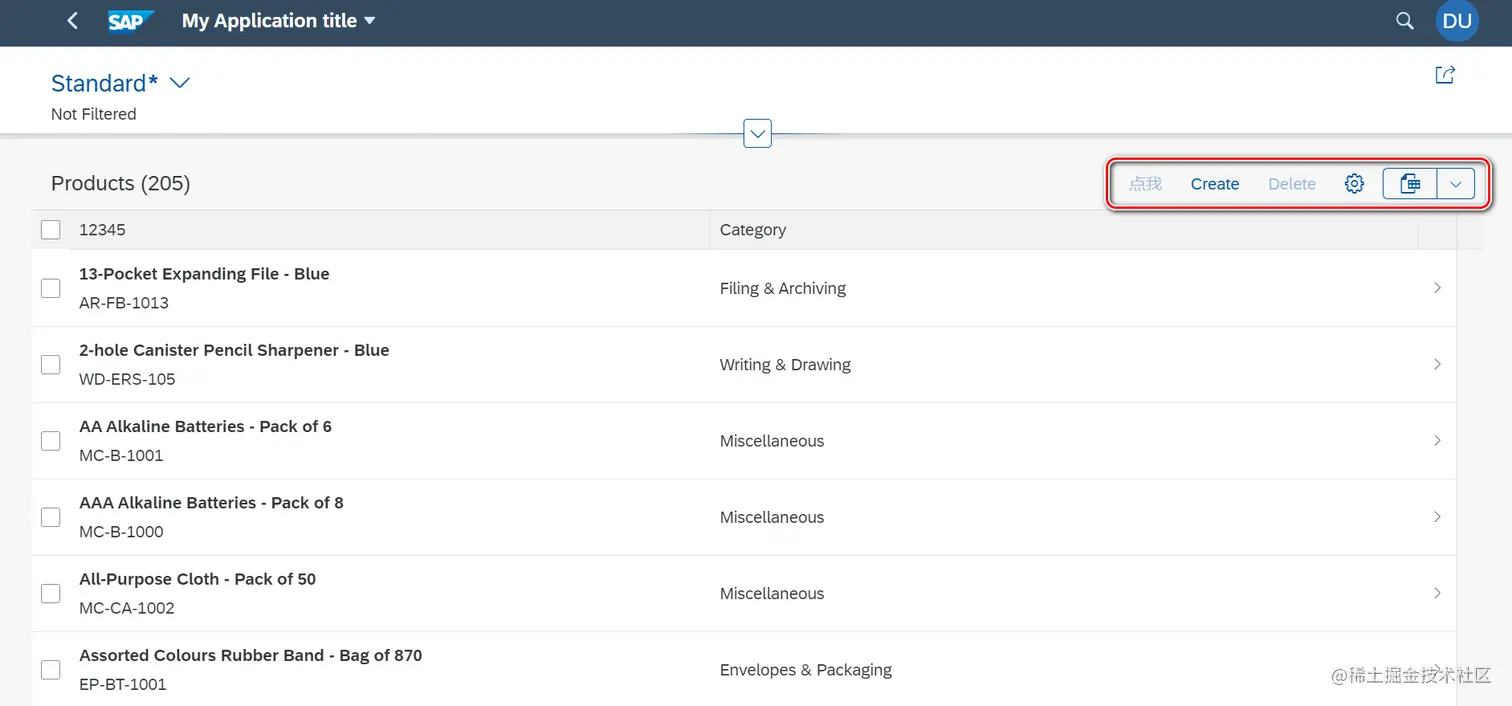Open details arrow on All-Purpose Cloth row
This screenshot has height=706, width=1512.
[1437, 593]
